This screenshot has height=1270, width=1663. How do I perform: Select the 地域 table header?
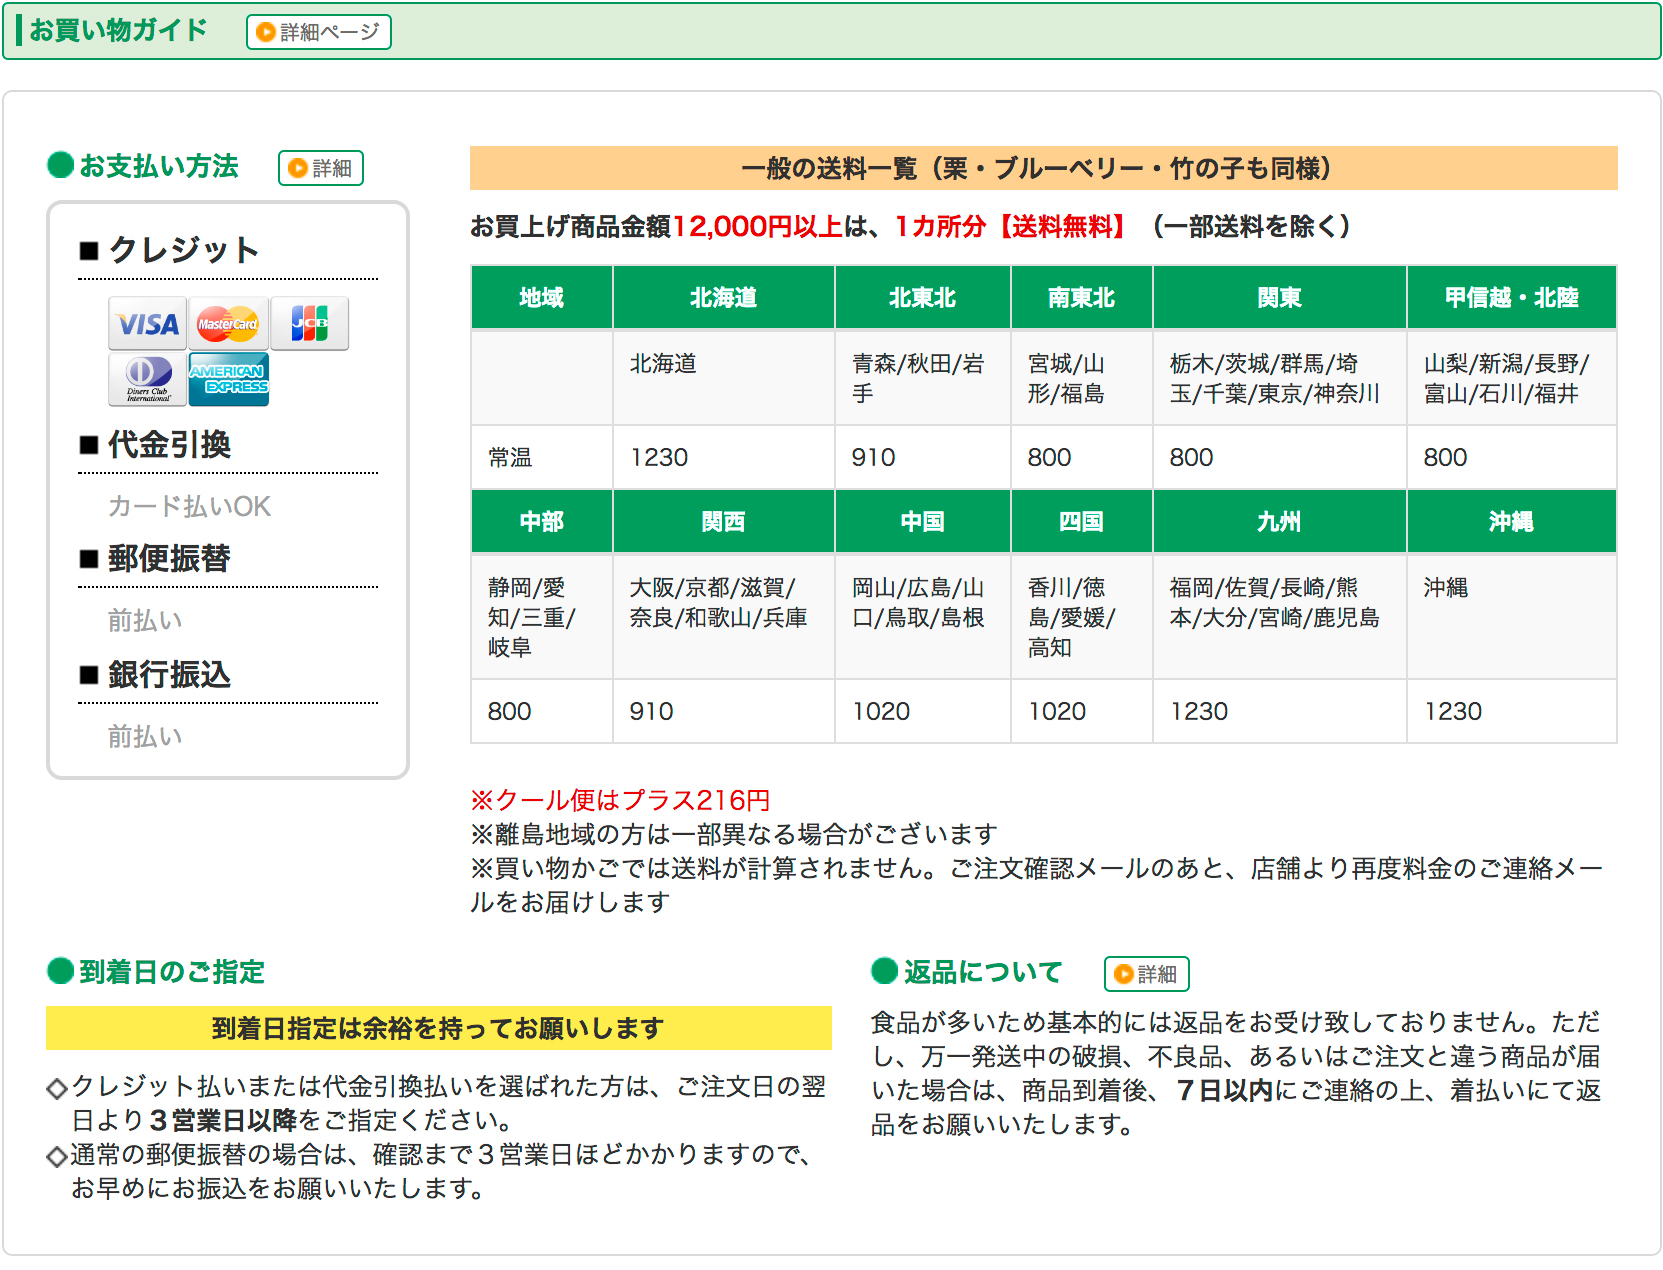coord(541,297)
